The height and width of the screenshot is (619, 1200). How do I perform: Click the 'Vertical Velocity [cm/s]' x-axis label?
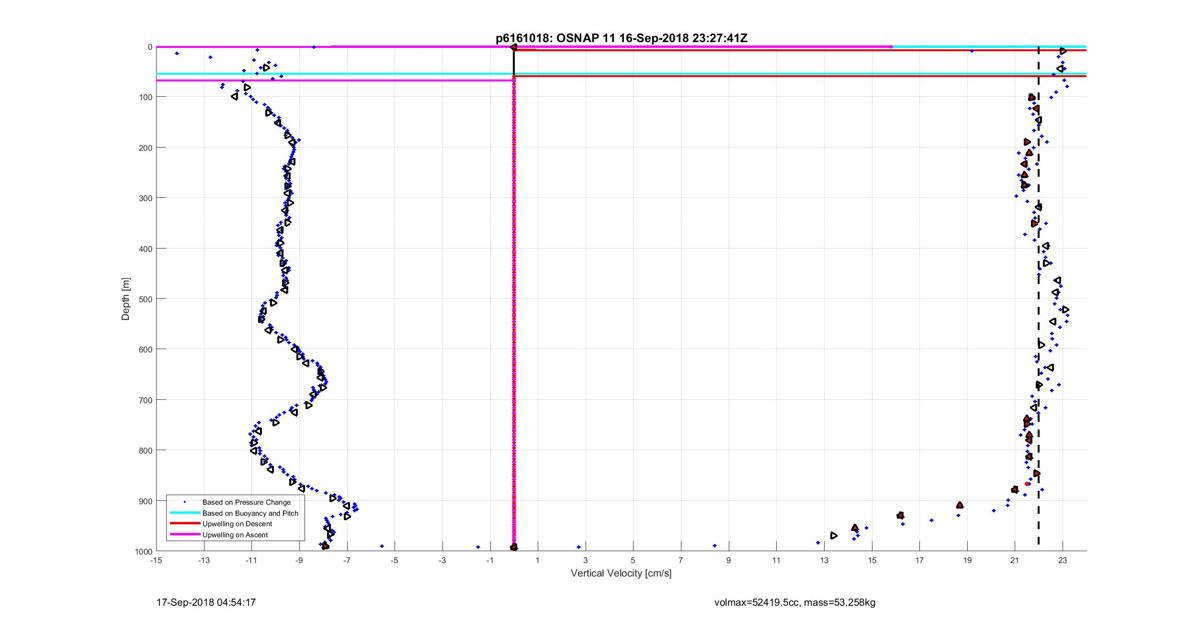click(621, 573)
